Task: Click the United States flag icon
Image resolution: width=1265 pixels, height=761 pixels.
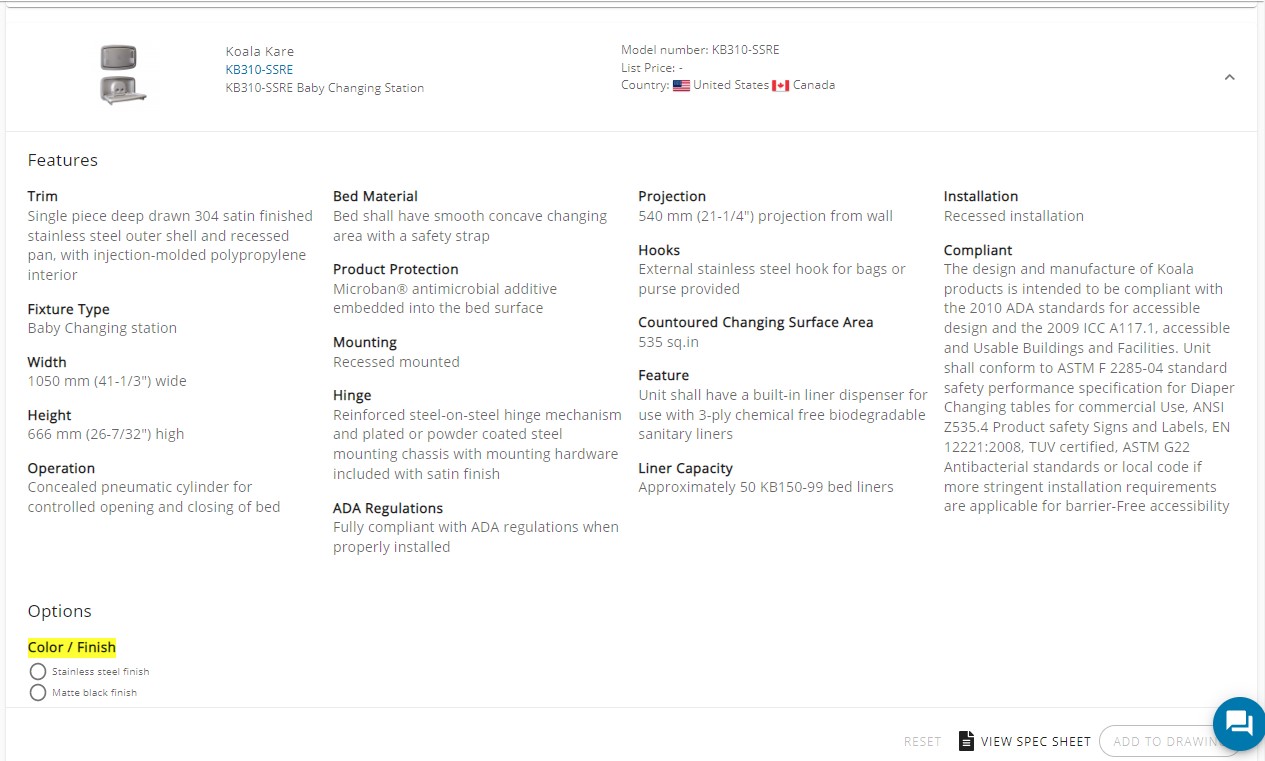Action: tap(681, 86)
